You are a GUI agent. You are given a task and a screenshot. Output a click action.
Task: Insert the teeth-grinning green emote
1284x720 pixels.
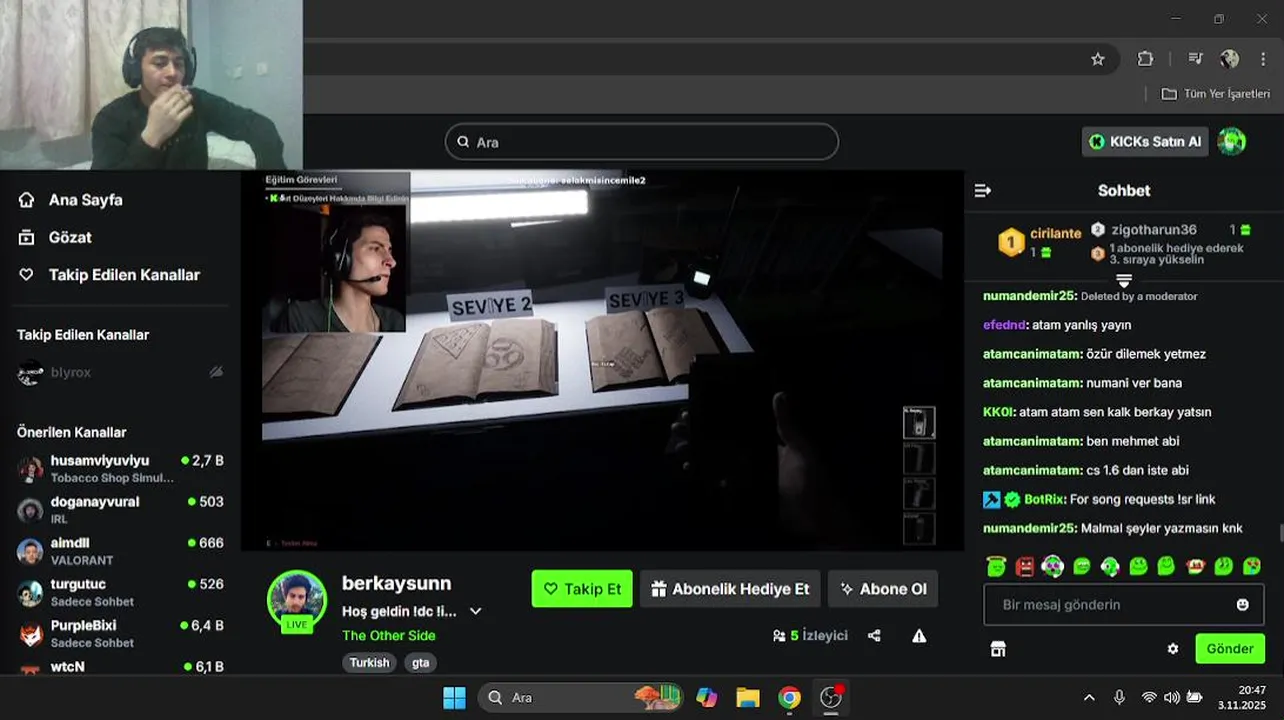click(1082, 566)
